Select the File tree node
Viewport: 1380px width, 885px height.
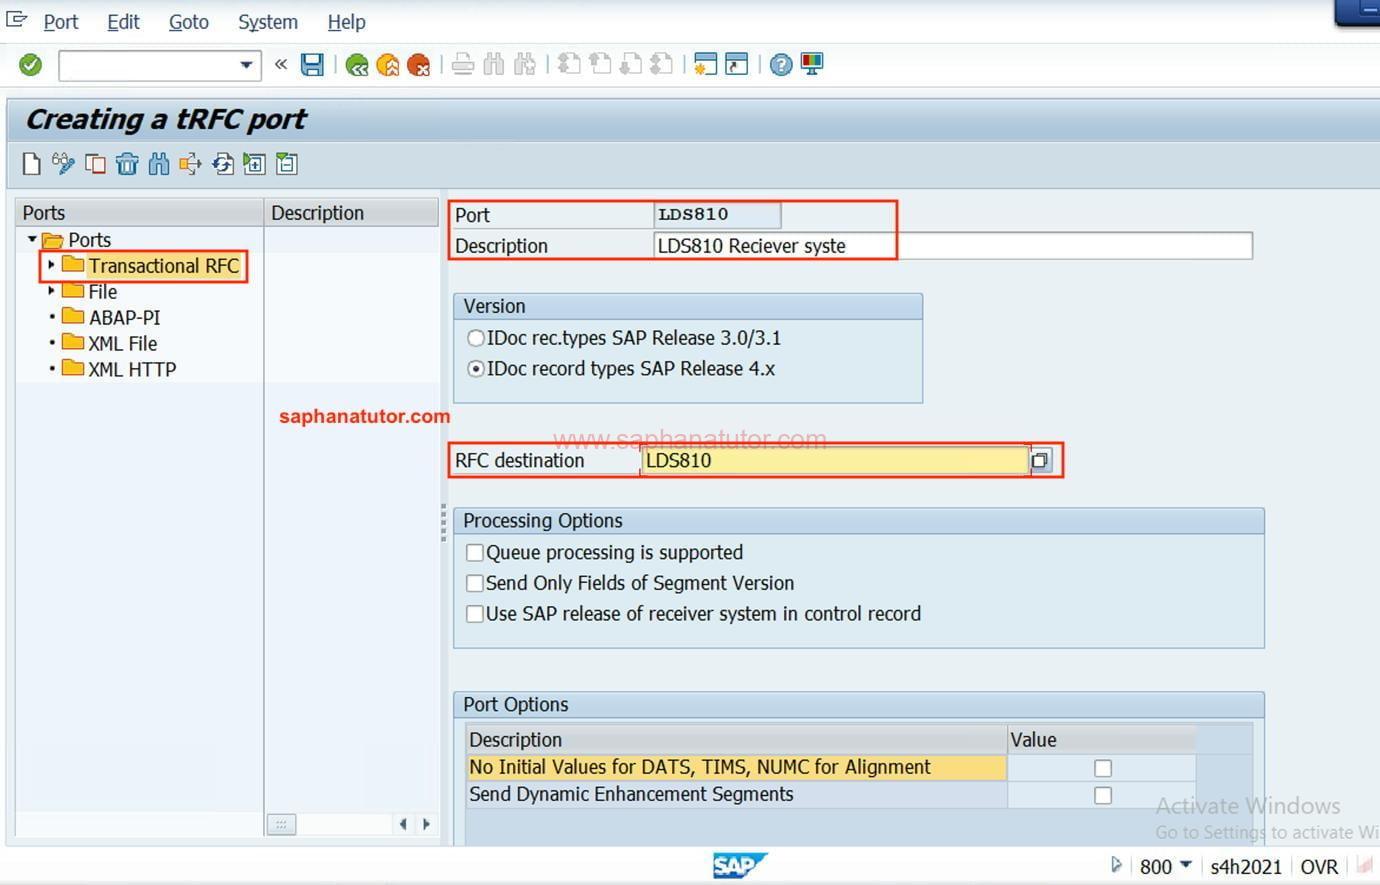click(102, 292)
